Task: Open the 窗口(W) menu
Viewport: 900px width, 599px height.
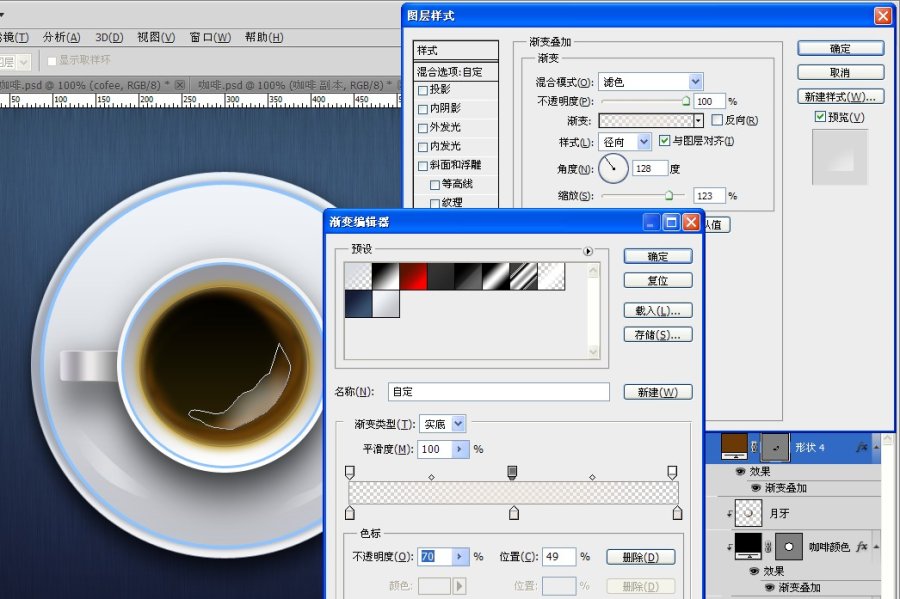Action: coord(210,37)
